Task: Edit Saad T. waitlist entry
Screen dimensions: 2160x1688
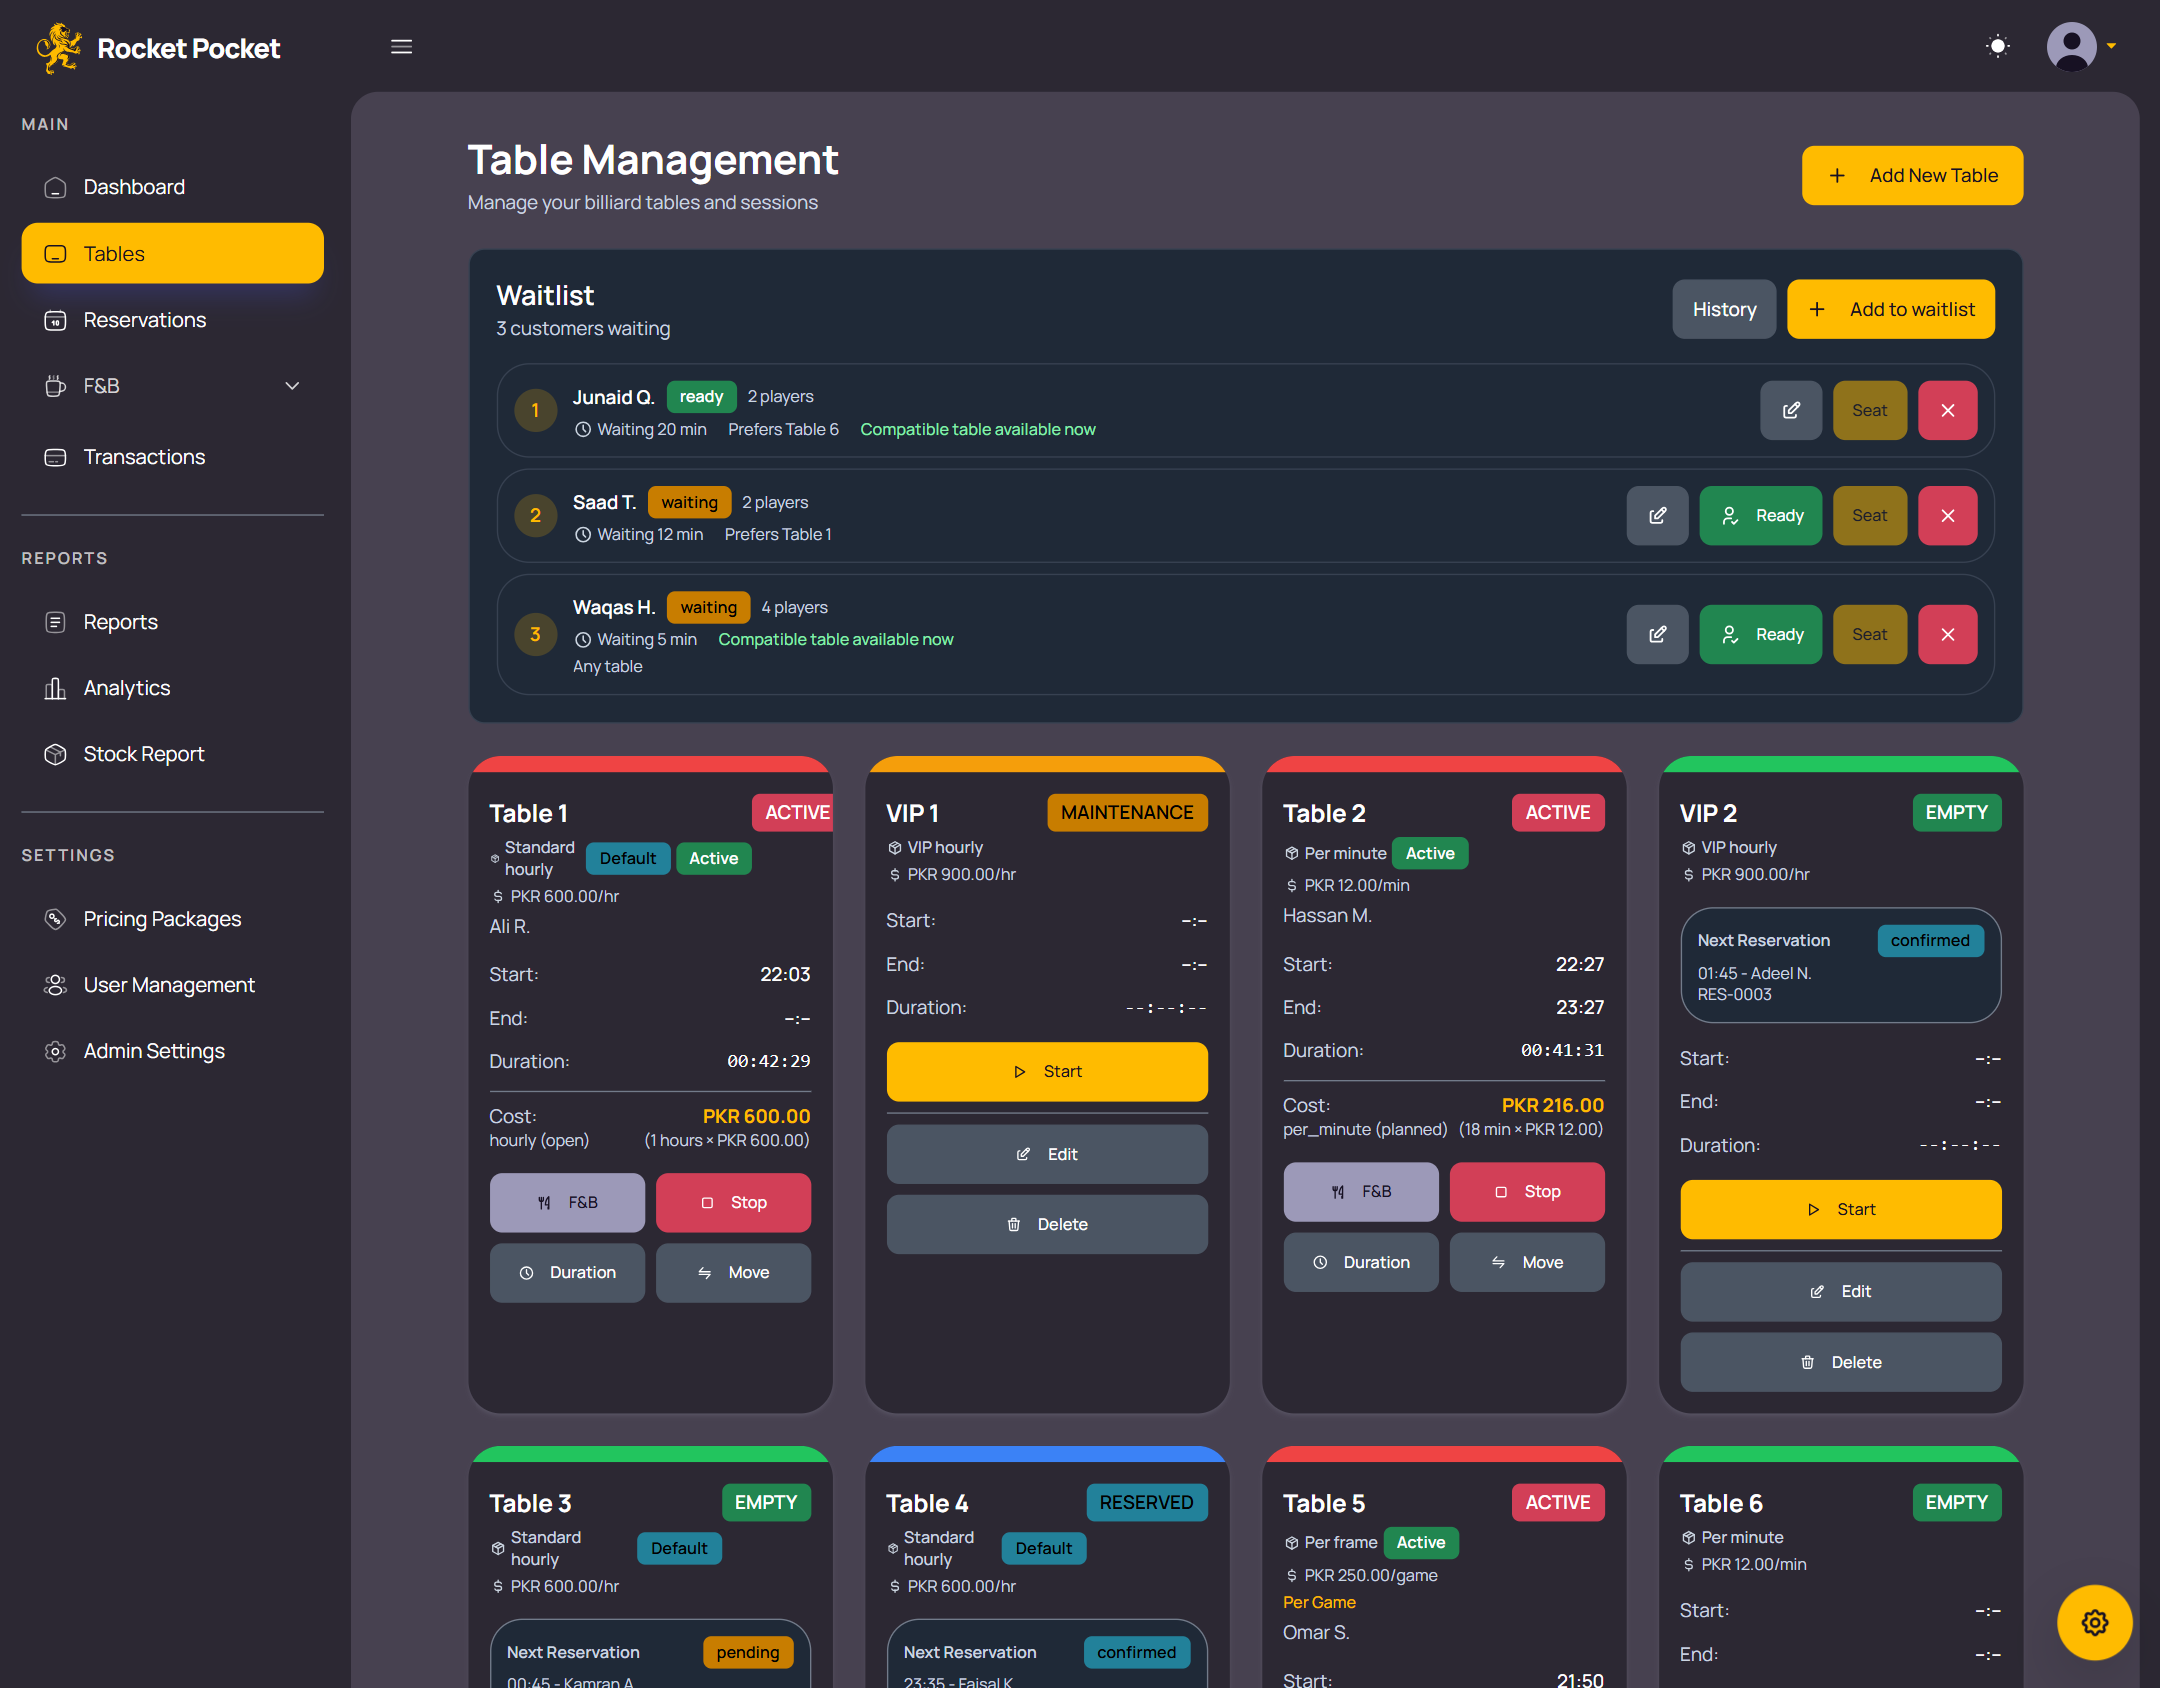Action: point(1657,516)
